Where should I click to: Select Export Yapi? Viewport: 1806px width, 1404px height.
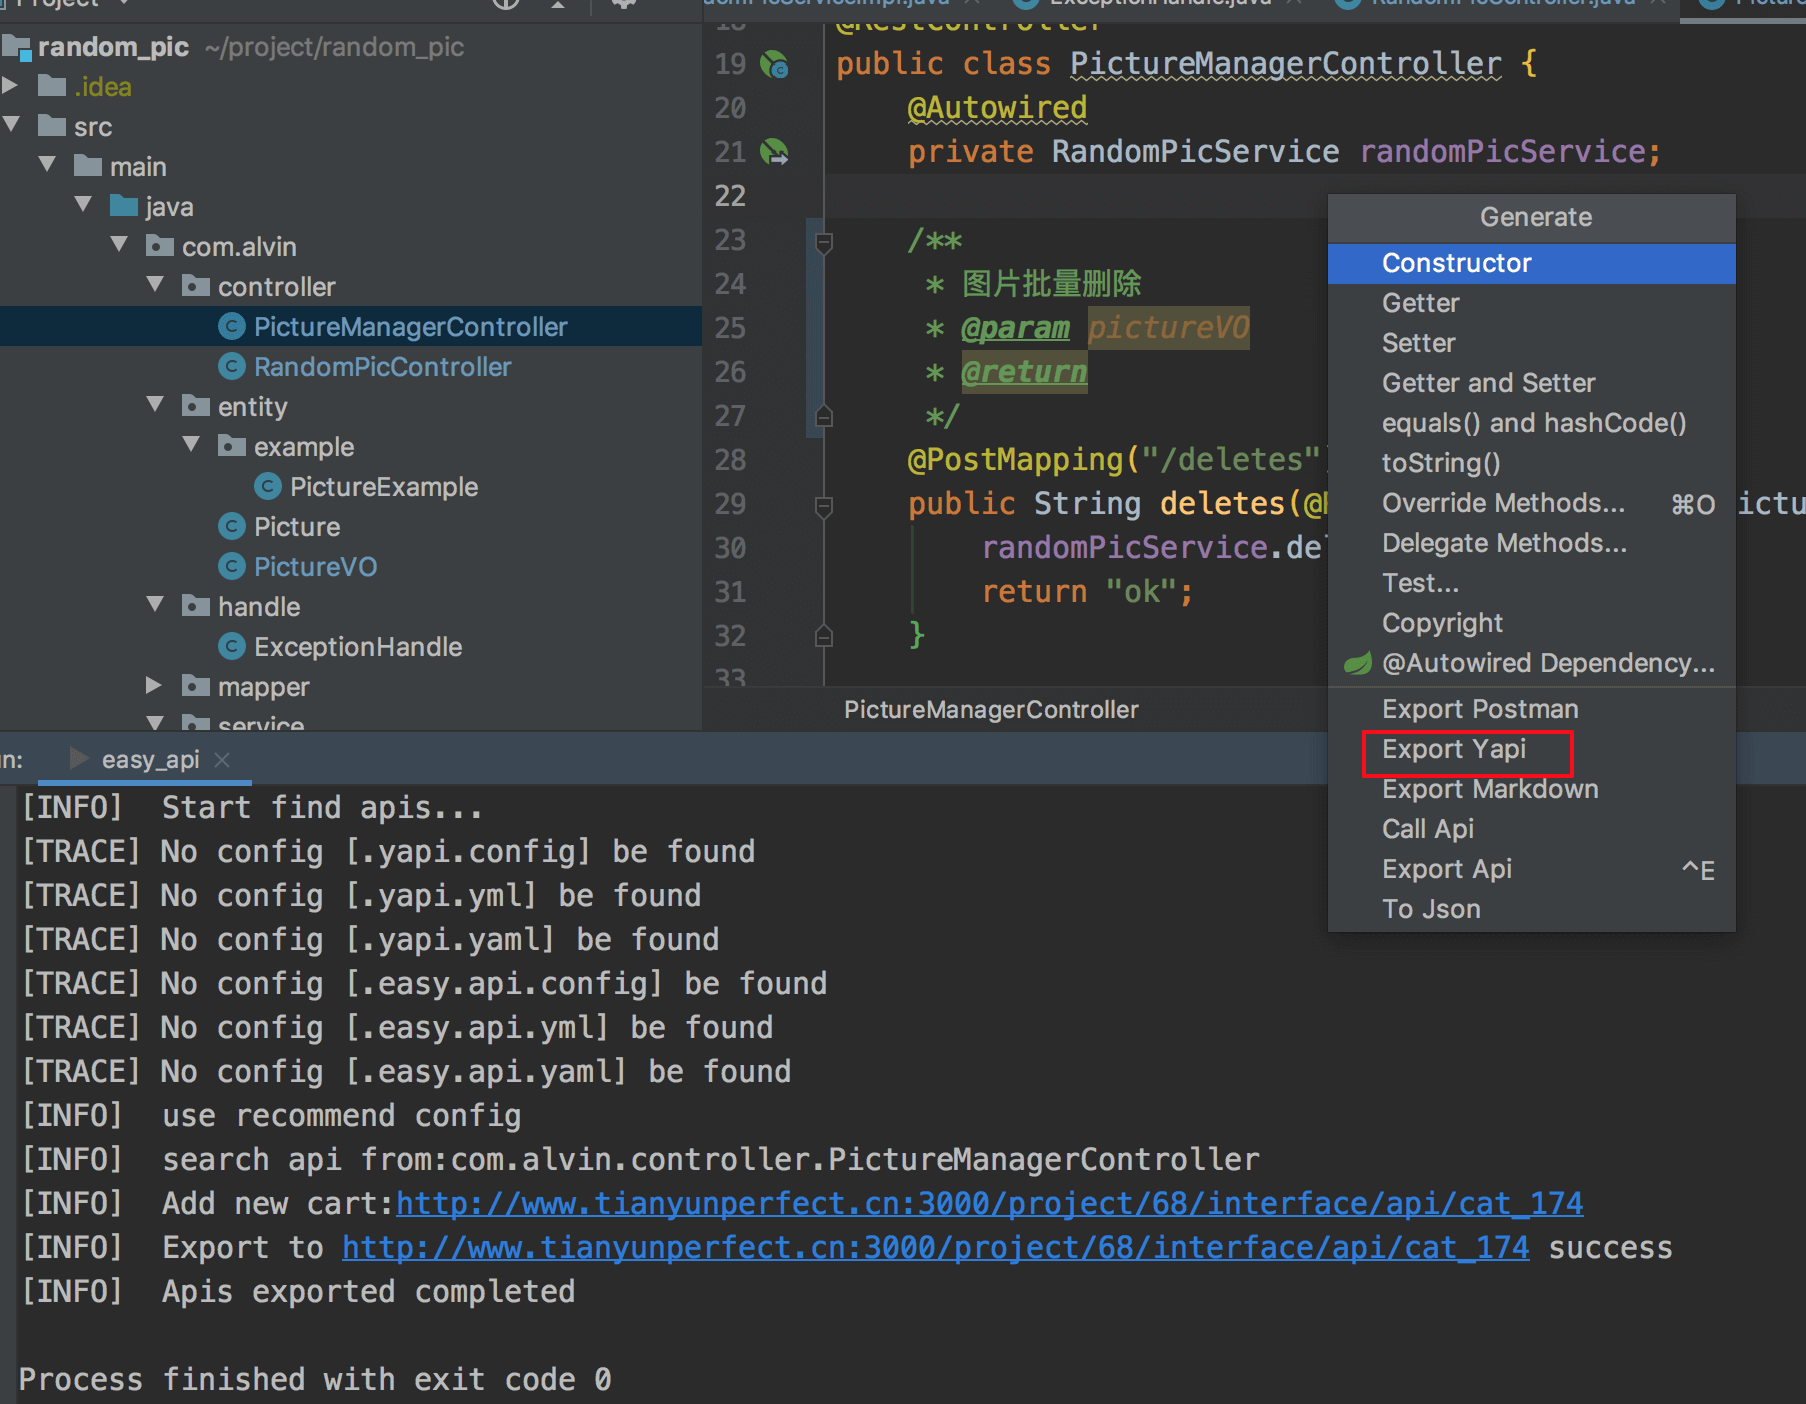[x=1531, y=749]
